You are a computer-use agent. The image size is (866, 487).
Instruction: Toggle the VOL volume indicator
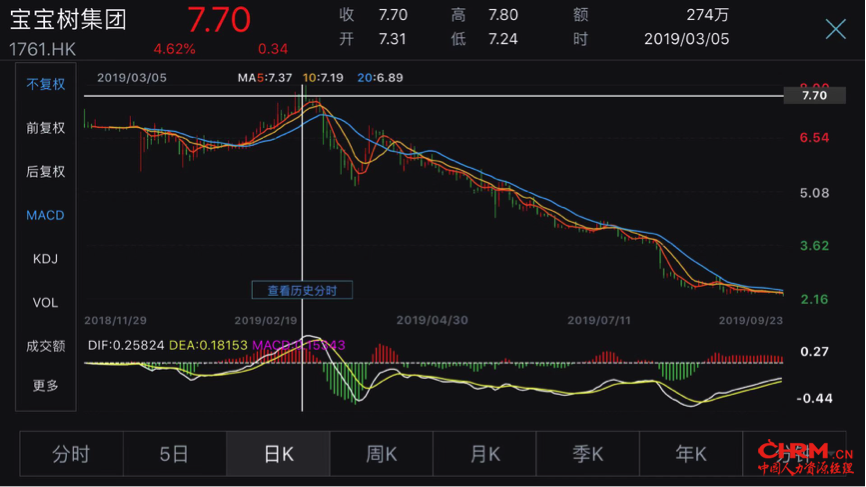[x=45, y=303]
